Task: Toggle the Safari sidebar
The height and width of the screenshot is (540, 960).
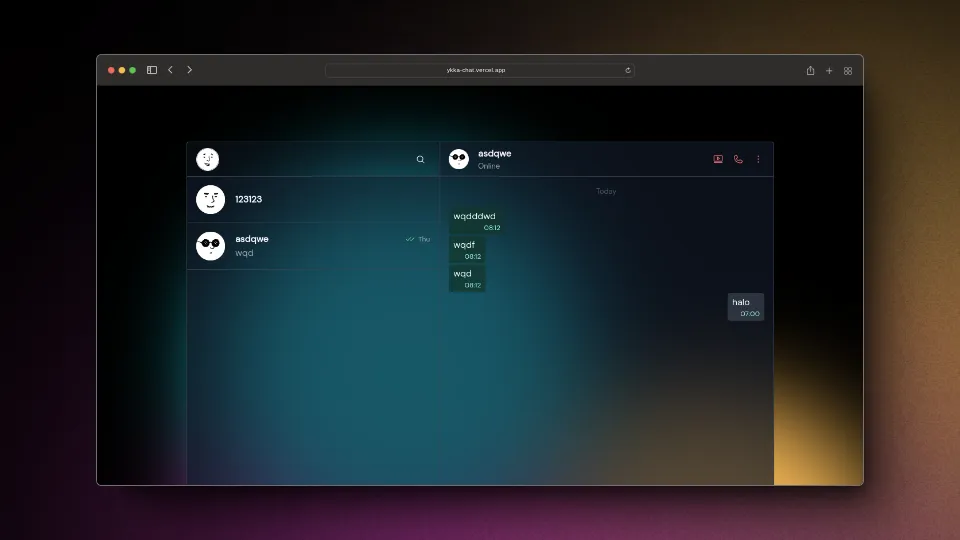Action: (152, 70)
